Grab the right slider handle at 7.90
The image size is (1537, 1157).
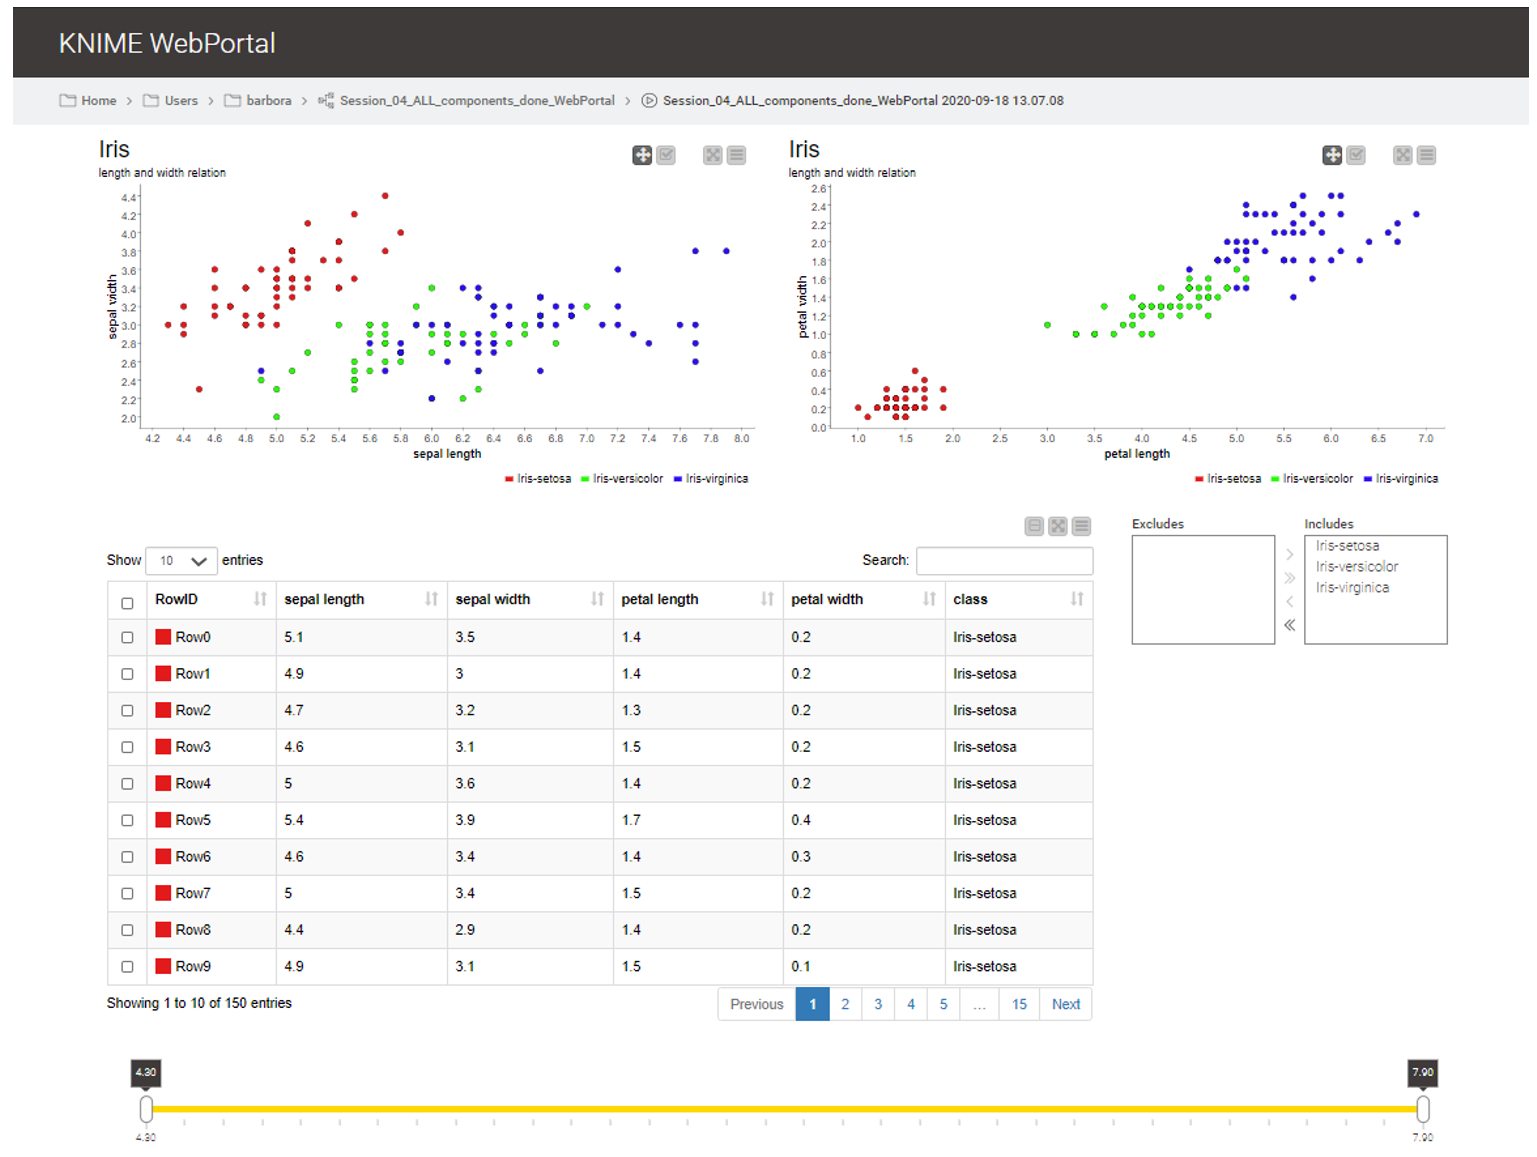click(1423, 1109)
